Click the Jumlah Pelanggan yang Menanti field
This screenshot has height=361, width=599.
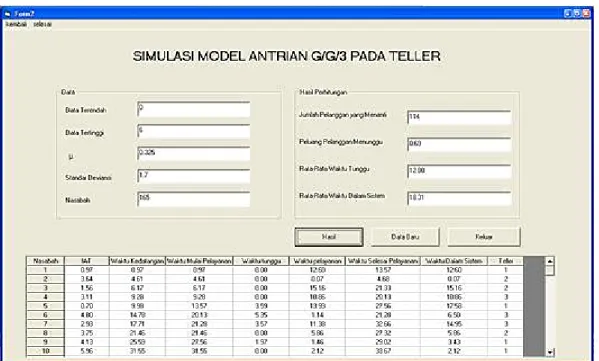(x=459, y=118)
